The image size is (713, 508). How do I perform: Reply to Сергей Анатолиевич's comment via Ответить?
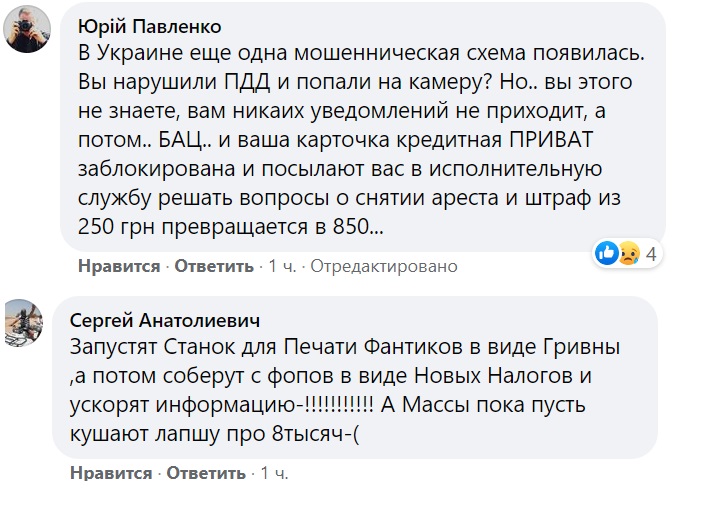pyautogui.click(x=206, y=473)
